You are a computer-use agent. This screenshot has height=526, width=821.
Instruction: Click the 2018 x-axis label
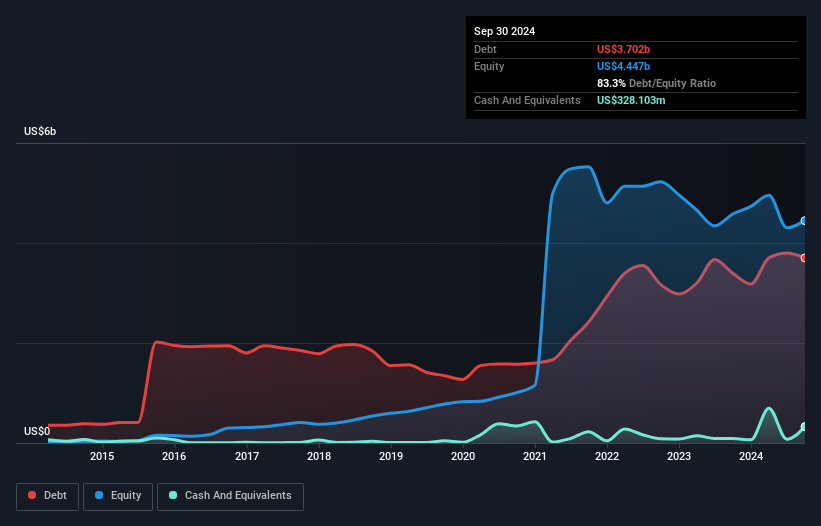(x=319, y=456)
